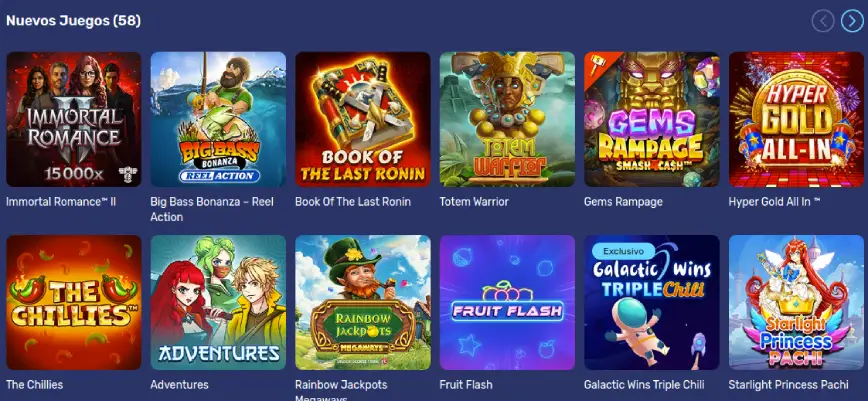Click the Hyper Gold All In title link
The height and width of the screenshot is (401, 868).
pos(774,202)
